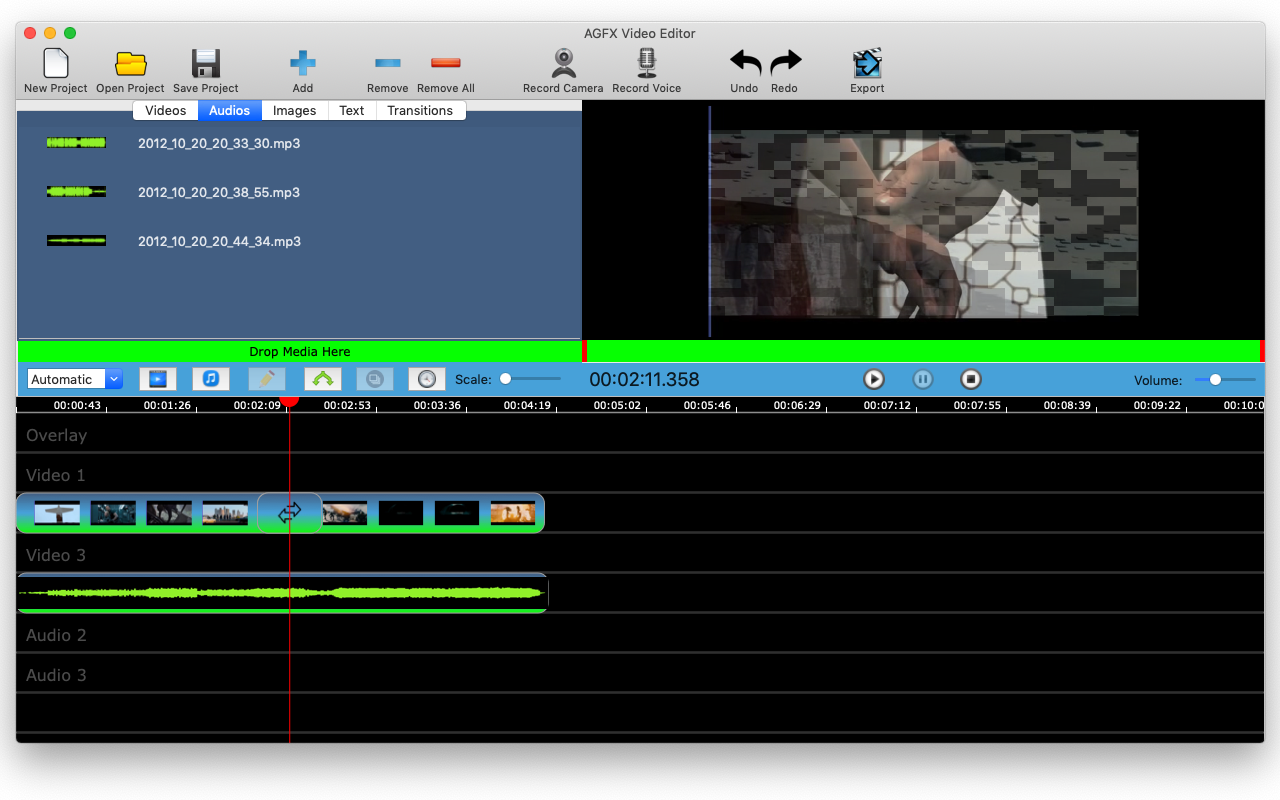Undo the last action
This screenshot has width=1280, height=800.
pos(745,63)
